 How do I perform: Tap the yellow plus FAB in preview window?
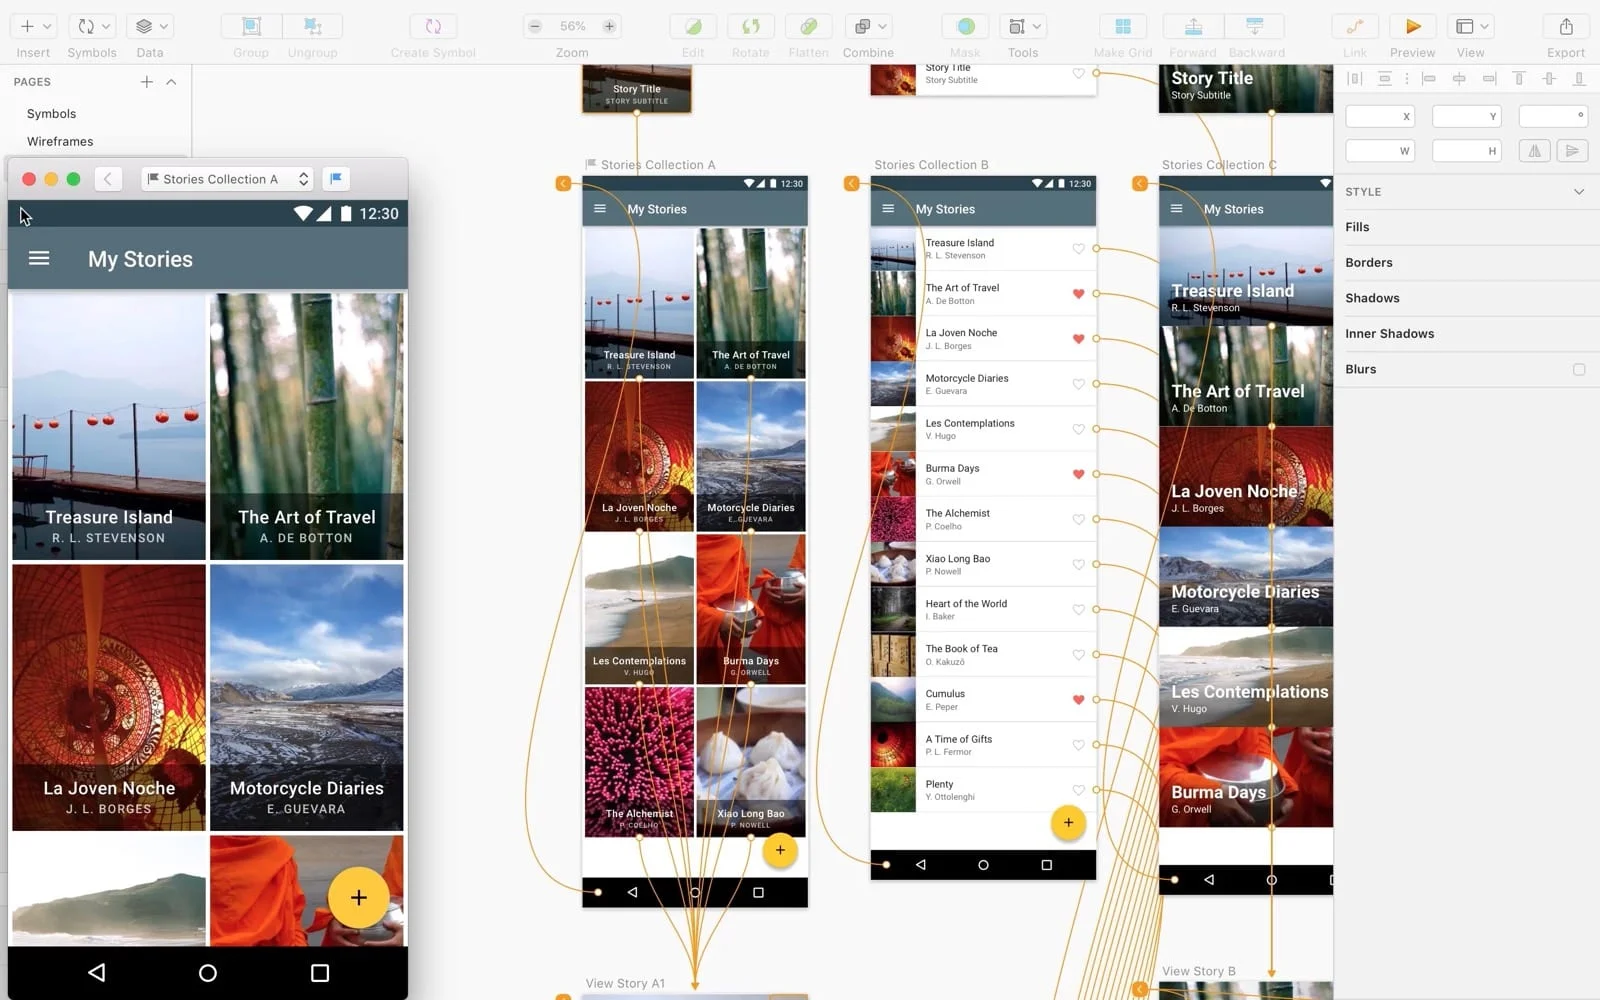(358, 898)
